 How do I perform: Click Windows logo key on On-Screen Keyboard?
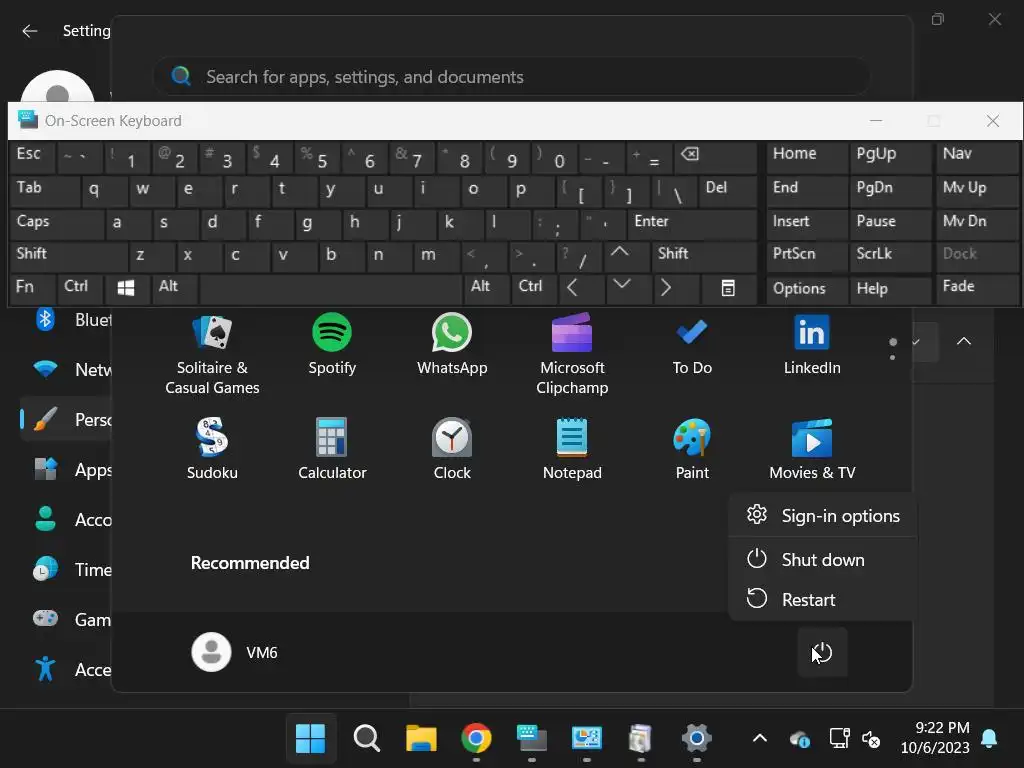tap(127, 289)
